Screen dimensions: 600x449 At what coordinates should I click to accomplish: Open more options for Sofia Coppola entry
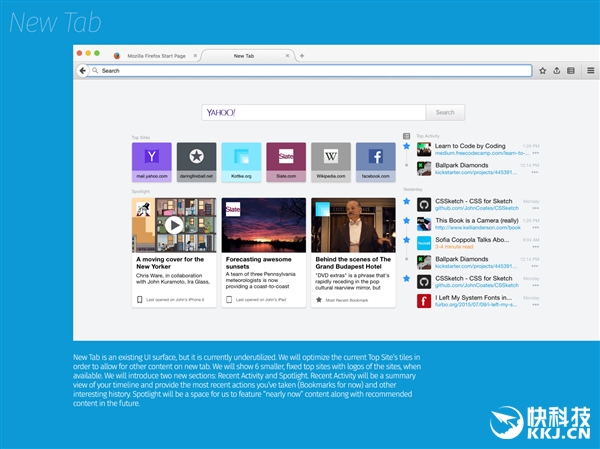point(535,247)
